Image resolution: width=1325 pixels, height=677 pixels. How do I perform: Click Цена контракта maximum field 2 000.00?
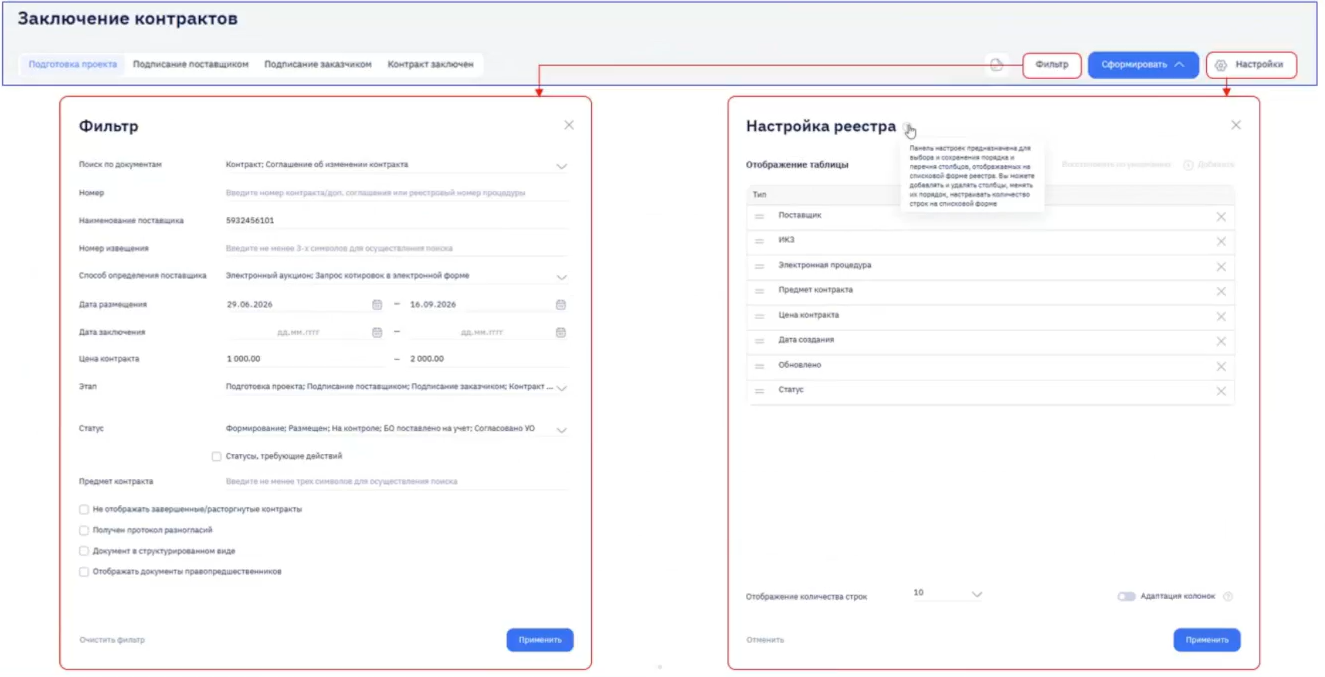click(x=488, y=359)
